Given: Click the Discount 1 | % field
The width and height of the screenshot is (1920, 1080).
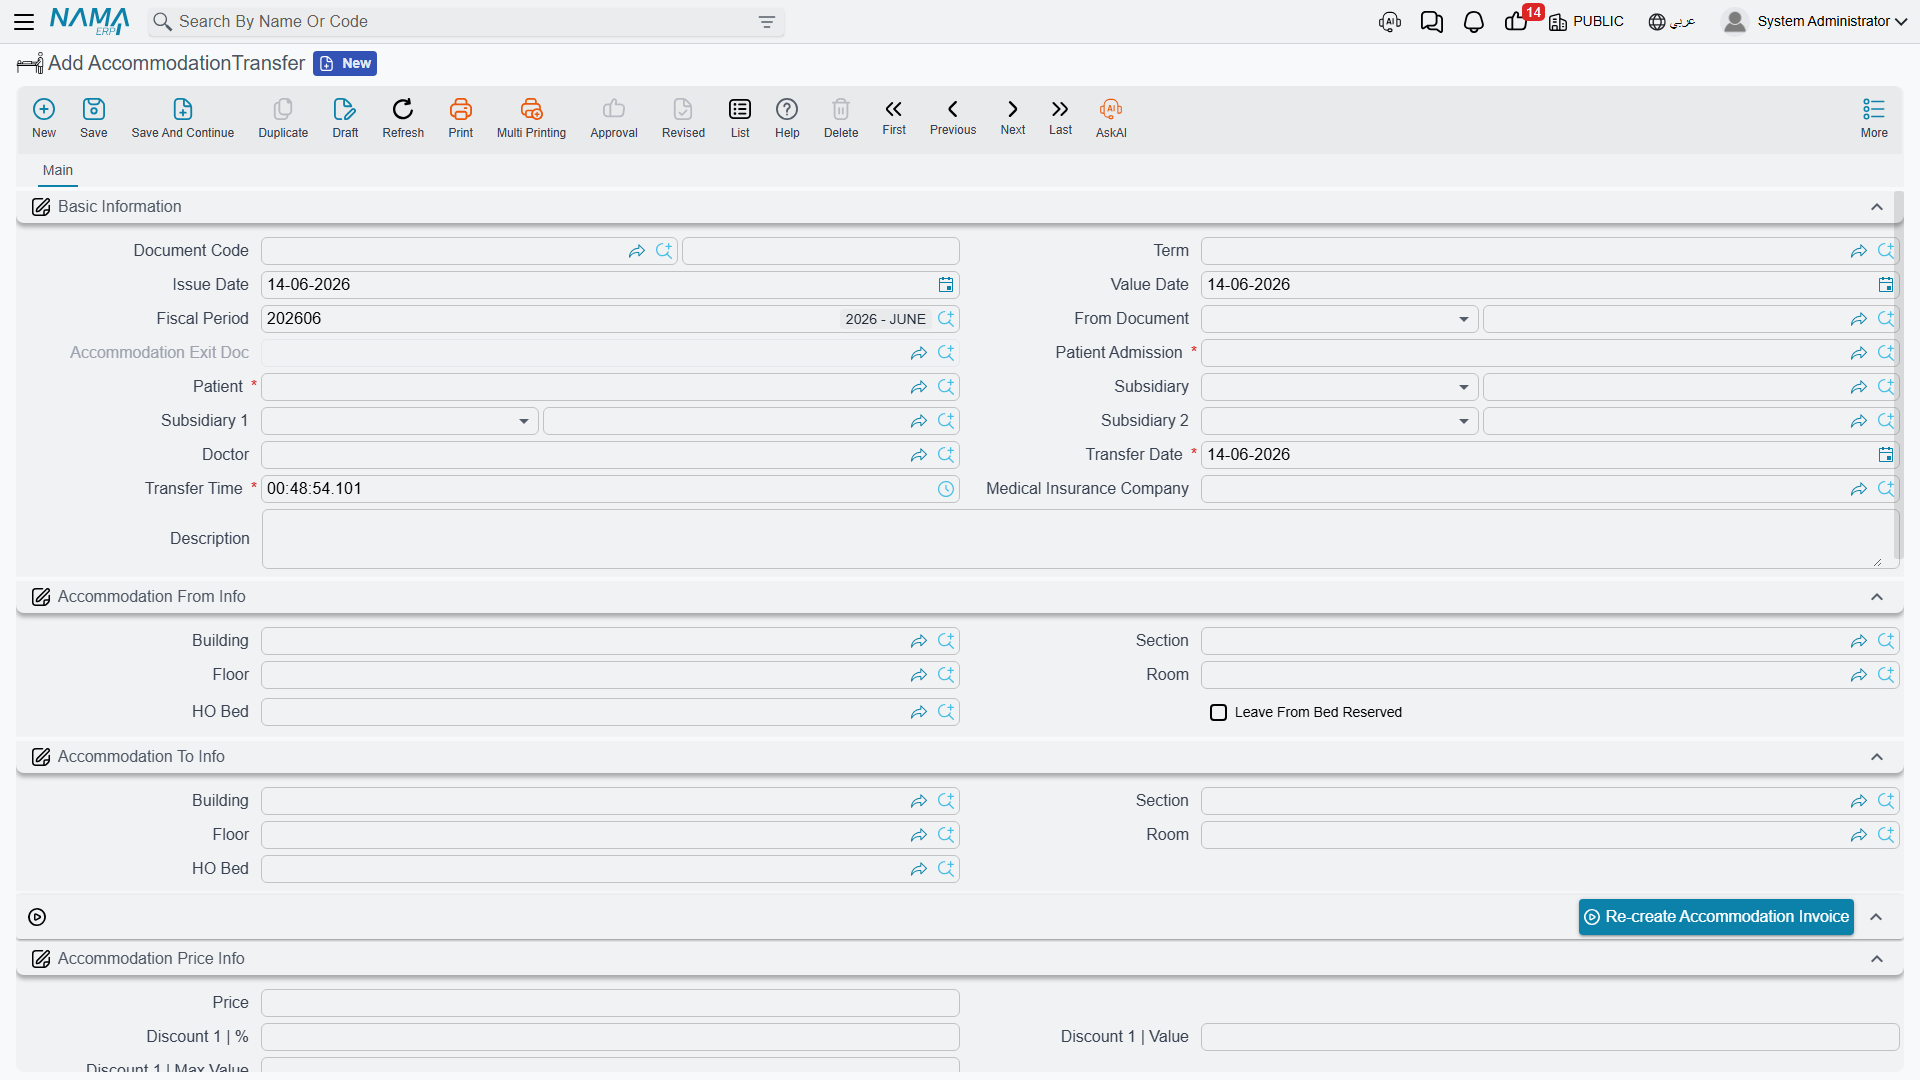Looking at the screenshot, I should point(610,1037).
